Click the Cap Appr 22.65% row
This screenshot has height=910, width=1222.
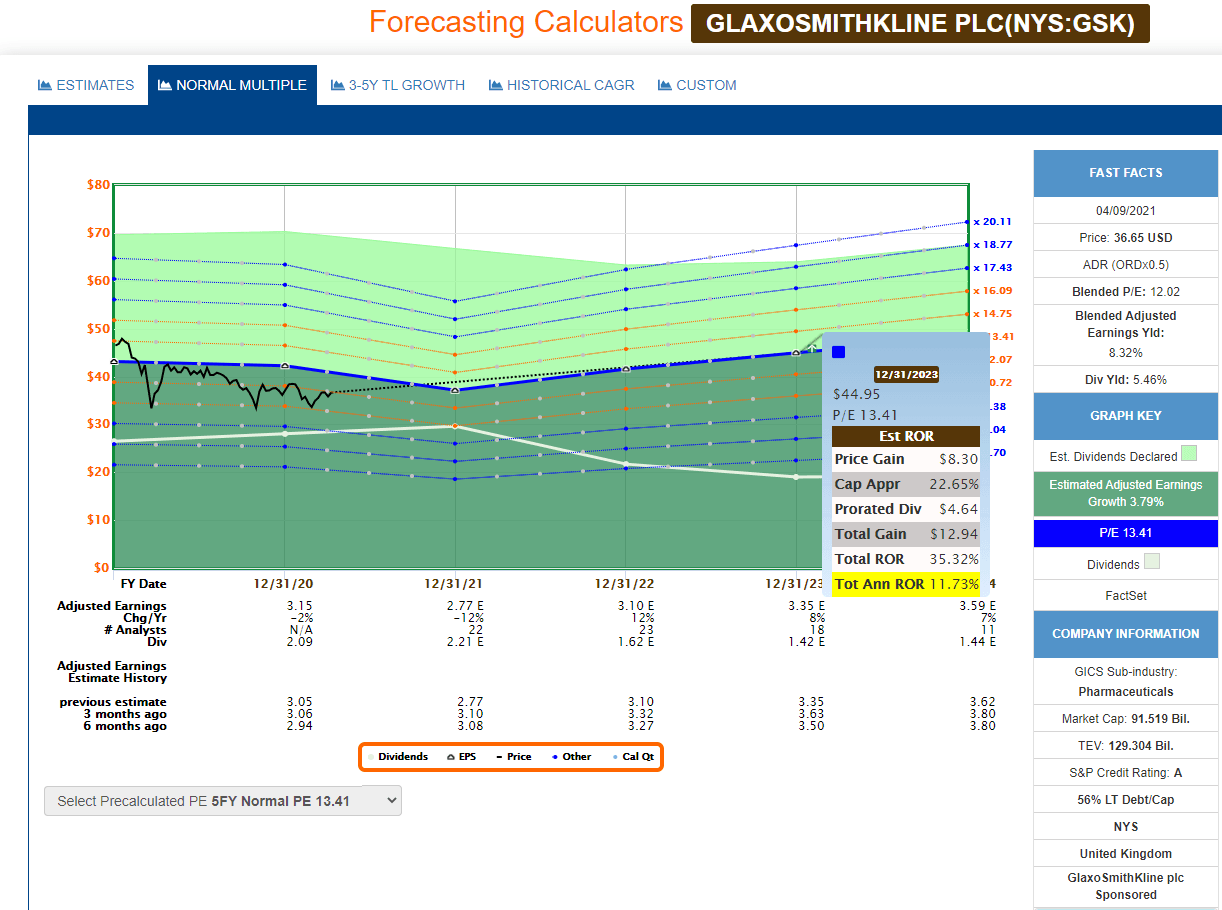pos(906,484)
